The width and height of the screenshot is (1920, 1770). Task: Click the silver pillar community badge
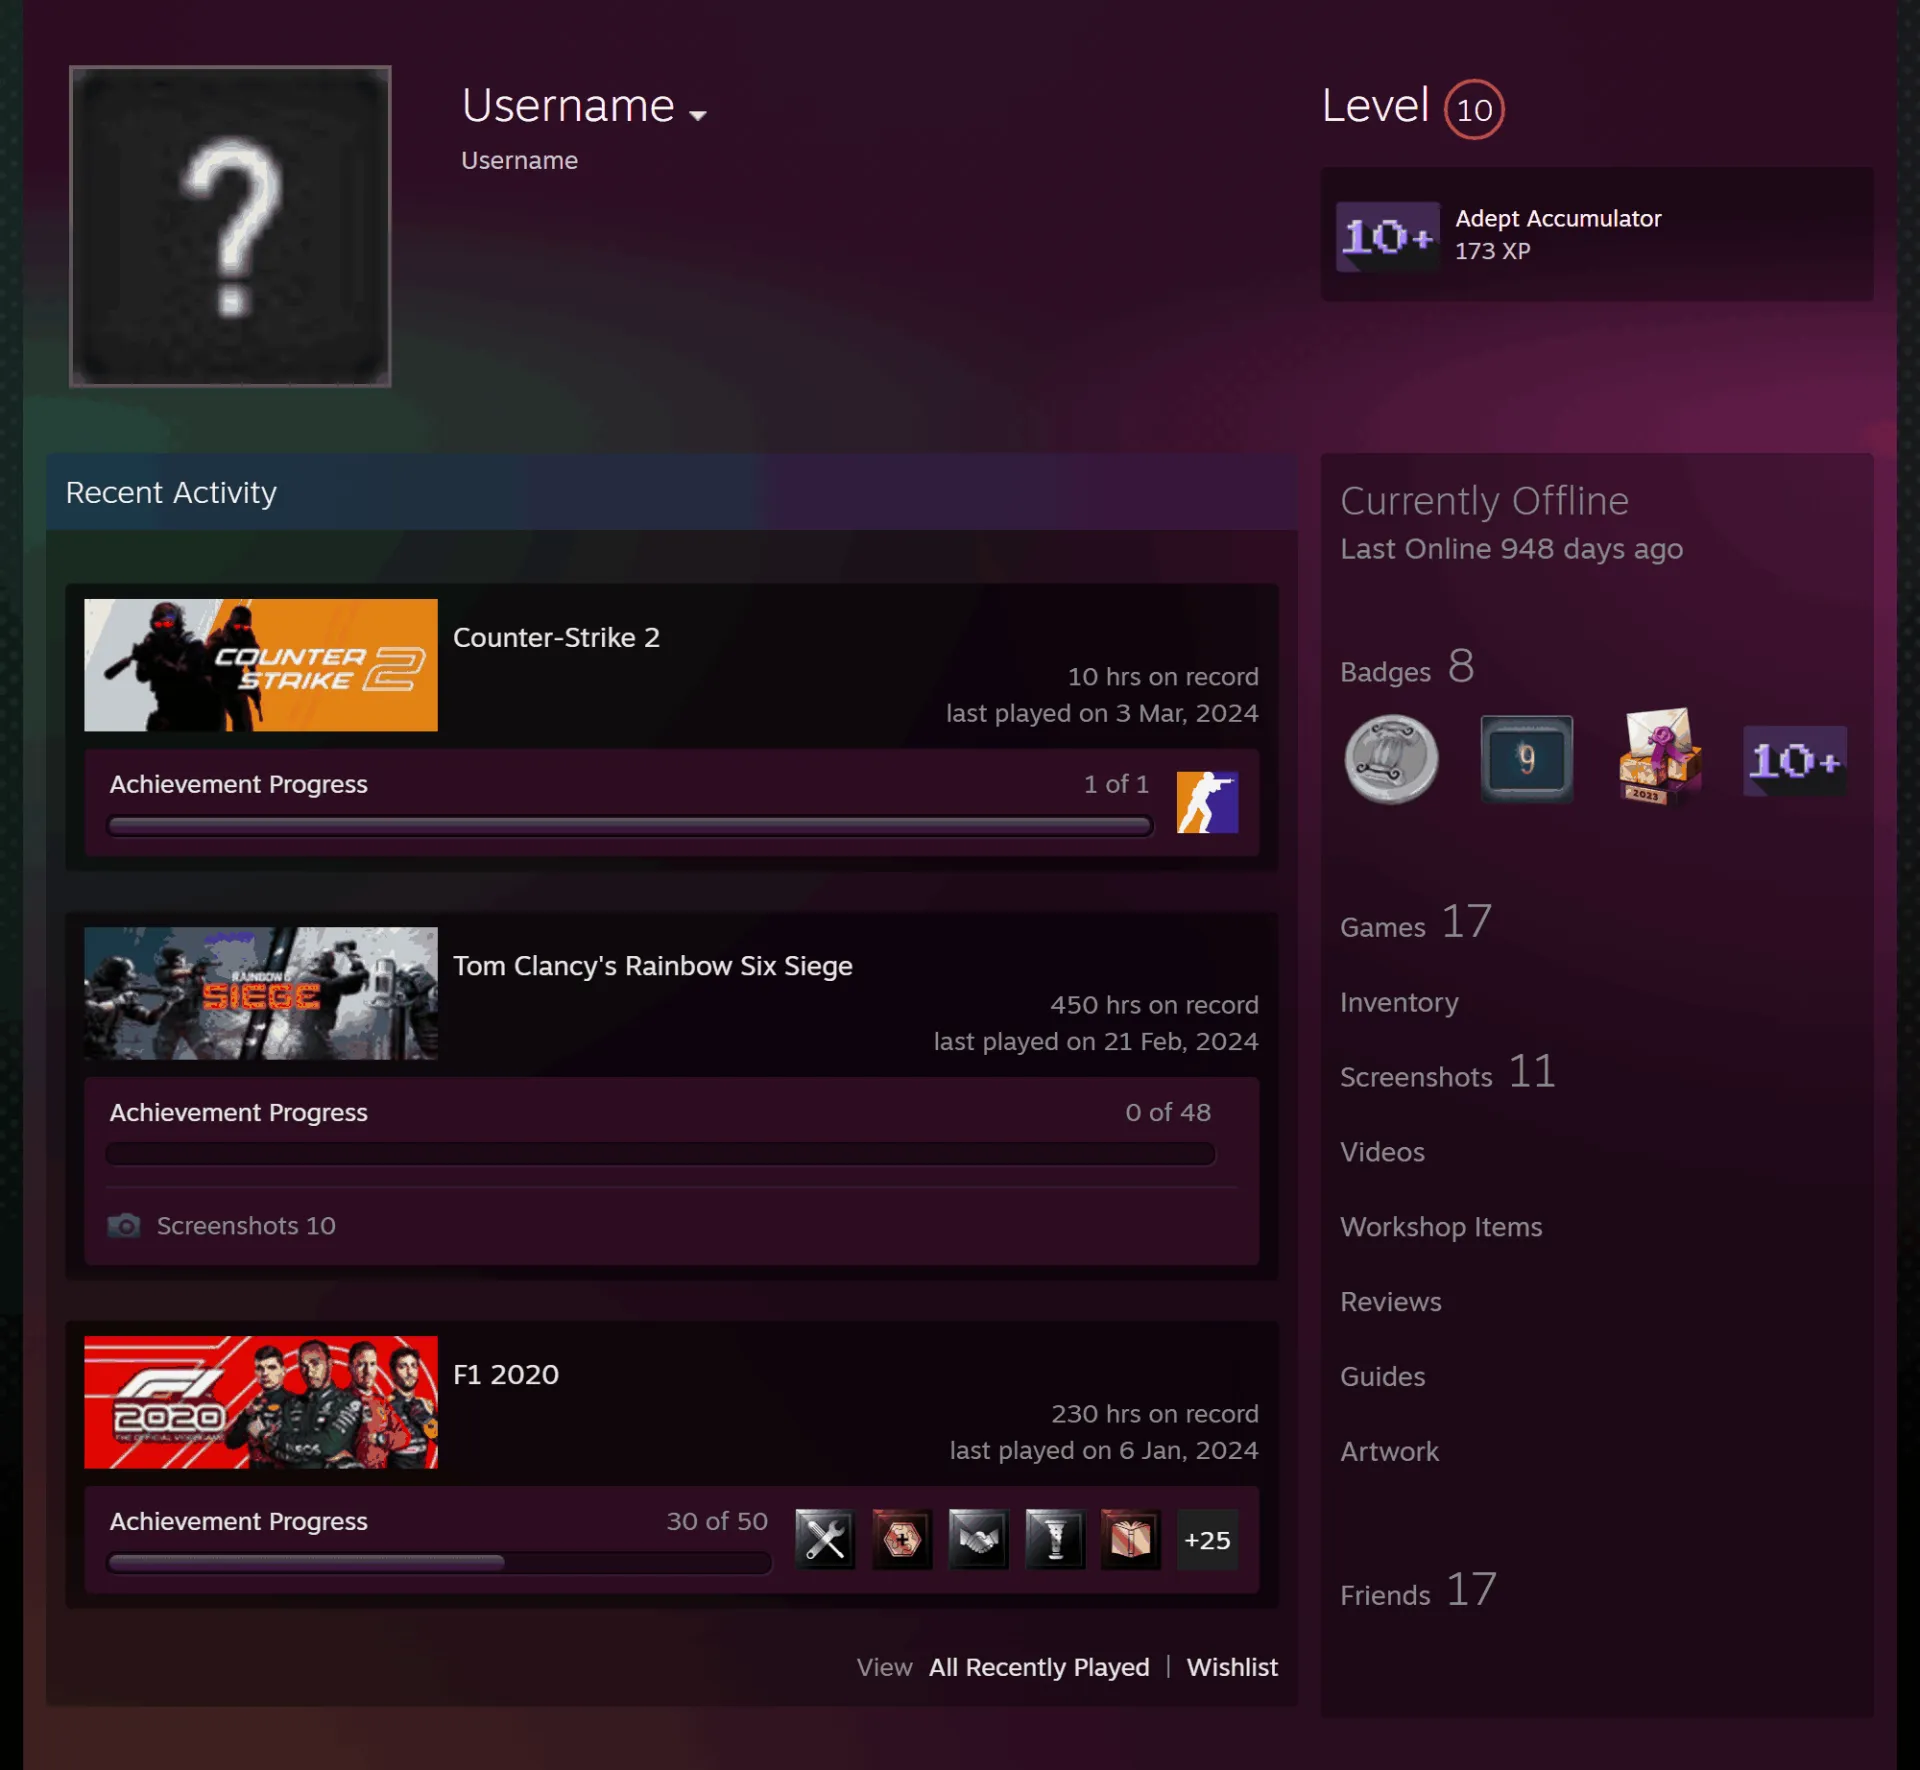coord(1391,760)
